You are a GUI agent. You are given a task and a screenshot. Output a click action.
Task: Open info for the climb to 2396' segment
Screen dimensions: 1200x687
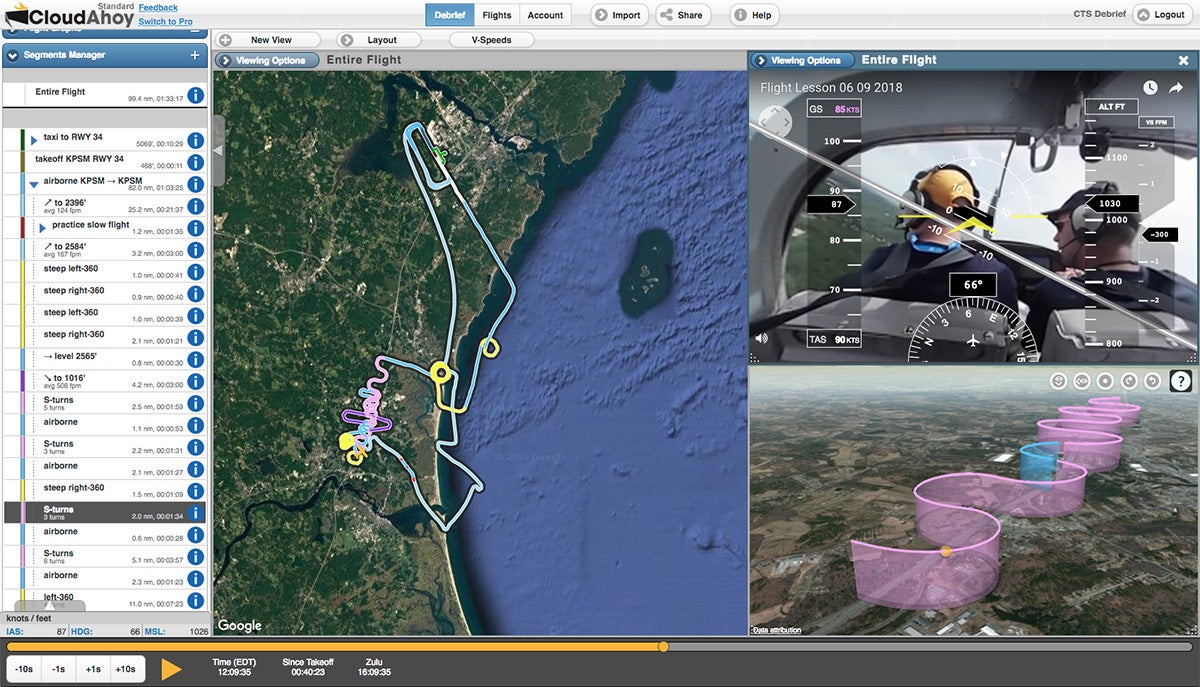click(196, 206)
